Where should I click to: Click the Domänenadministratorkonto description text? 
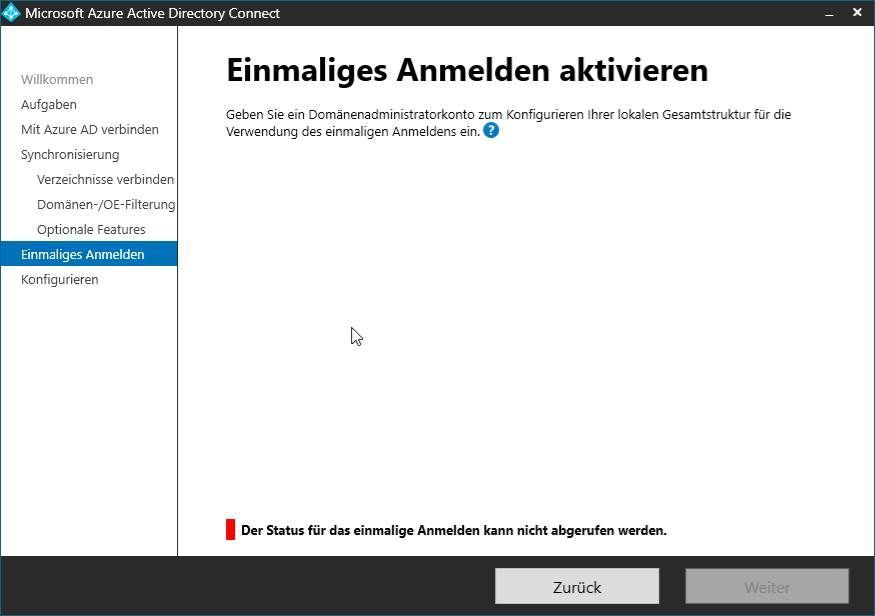click(x=508, y=123)
